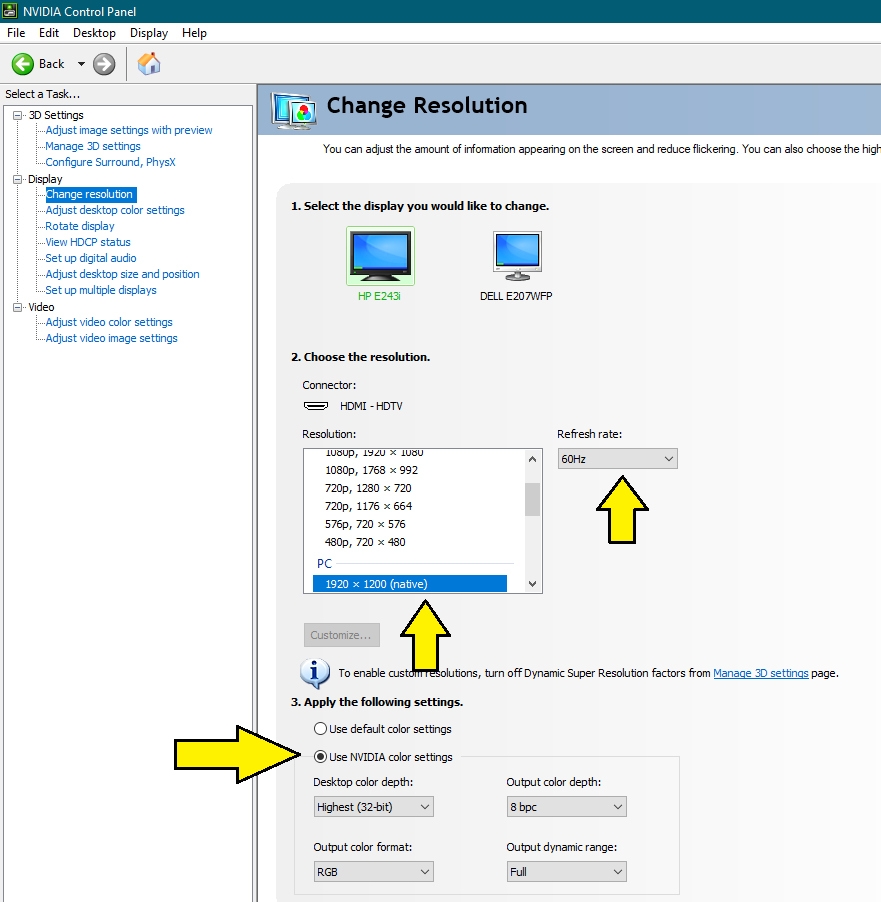Open the Desktop color depth dropdown
The image size is (881, 902).
pyautogui.click(x=373, y=807)
